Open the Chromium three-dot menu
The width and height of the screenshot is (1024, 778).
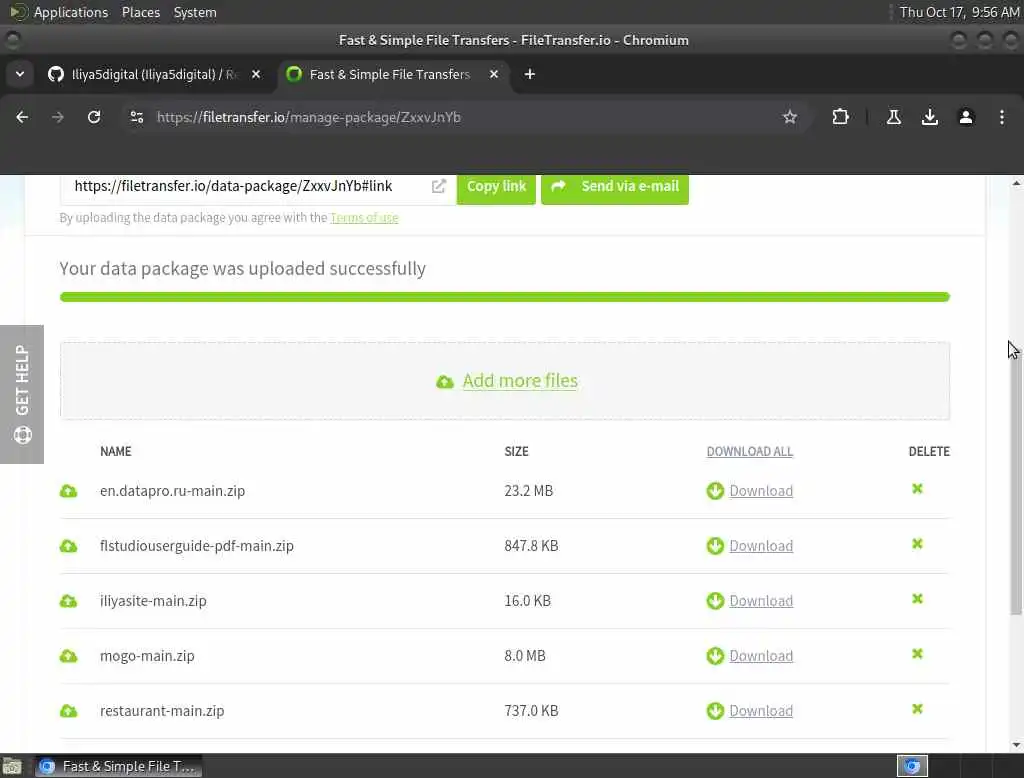coord(1002,117)
